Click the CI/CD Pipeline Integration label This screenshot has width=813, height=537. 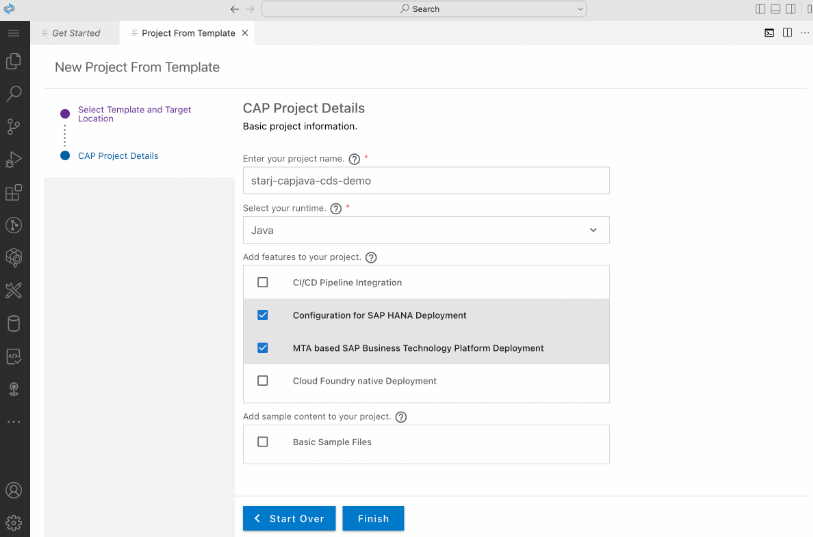coord(347,282)
